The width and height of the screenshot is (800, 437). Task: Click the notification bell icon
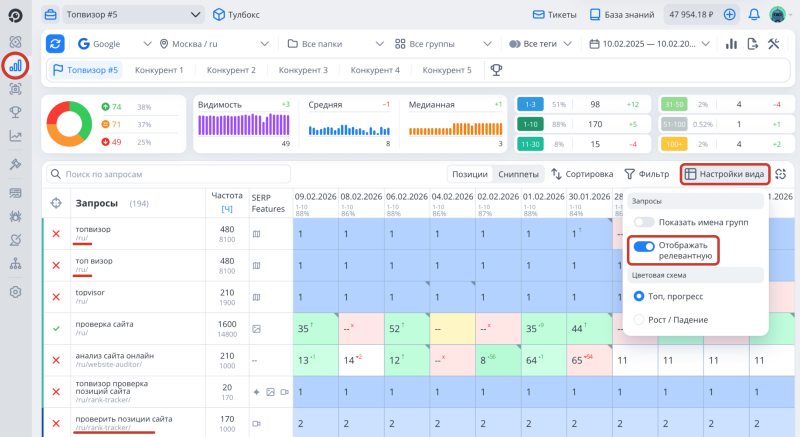coord(754,15)
